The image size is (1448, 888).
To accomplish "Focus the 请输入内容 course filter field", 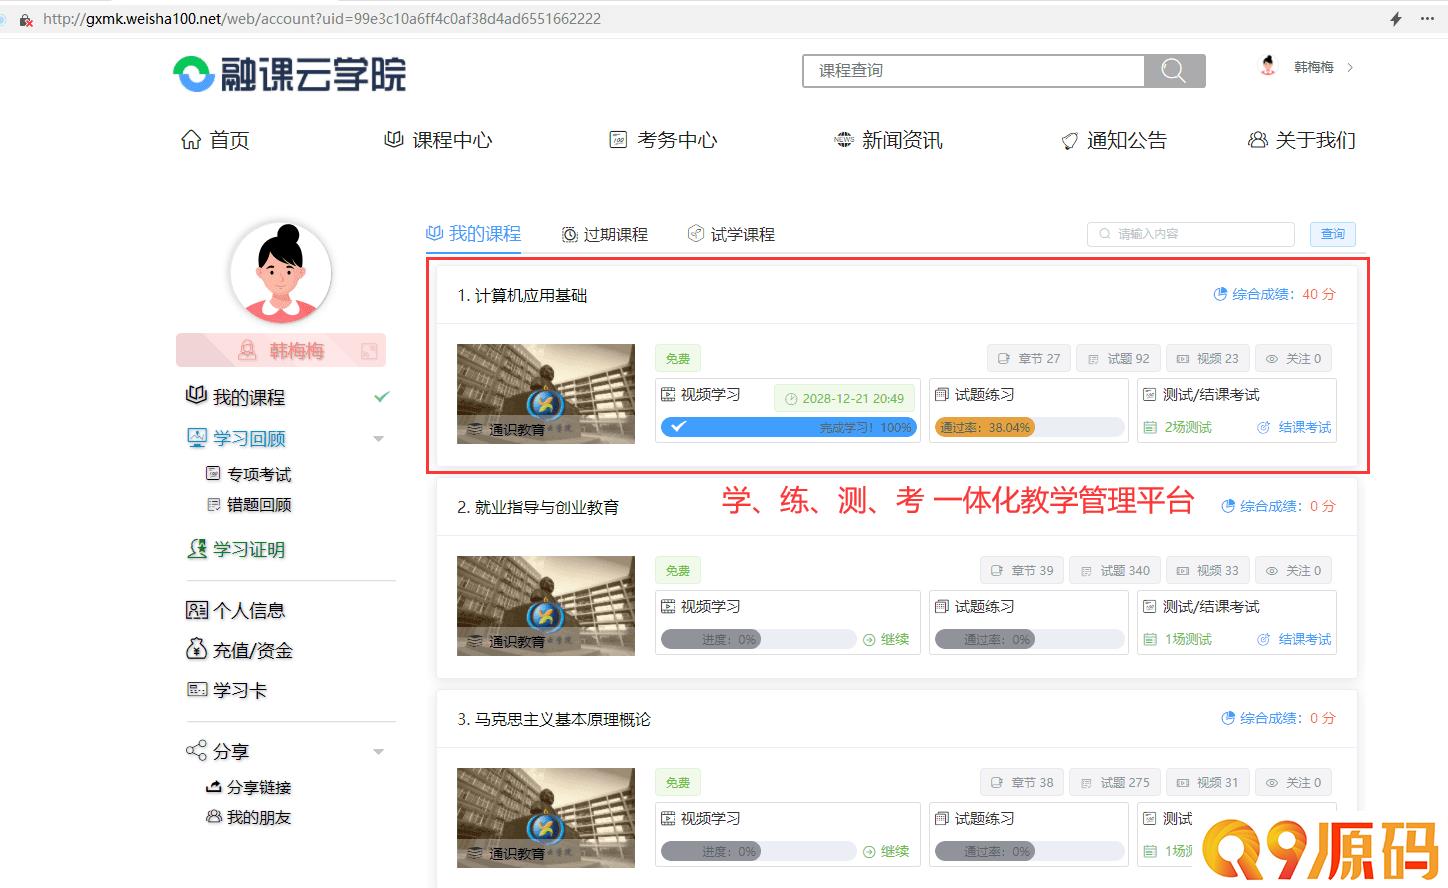I will click(1191, 234).
